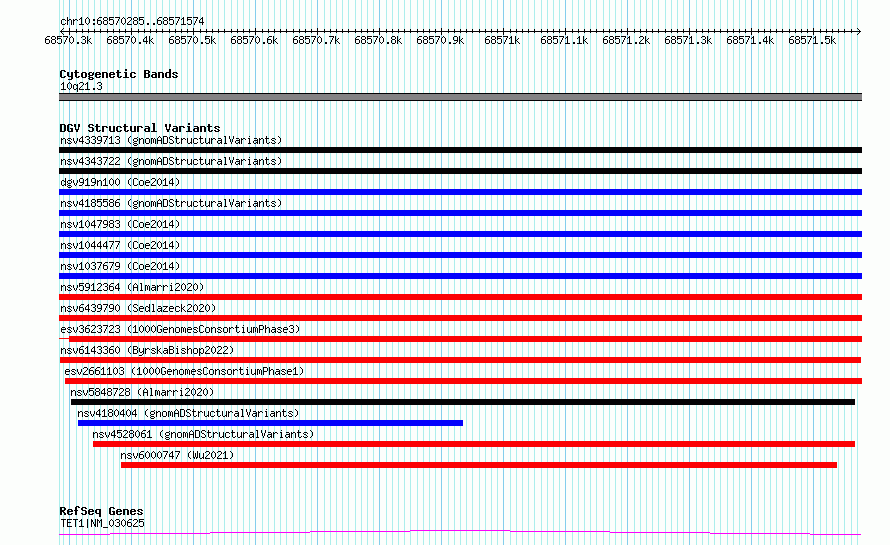Click the black bar under nsv4343722
890x545 pixels.
click(460, 171)
